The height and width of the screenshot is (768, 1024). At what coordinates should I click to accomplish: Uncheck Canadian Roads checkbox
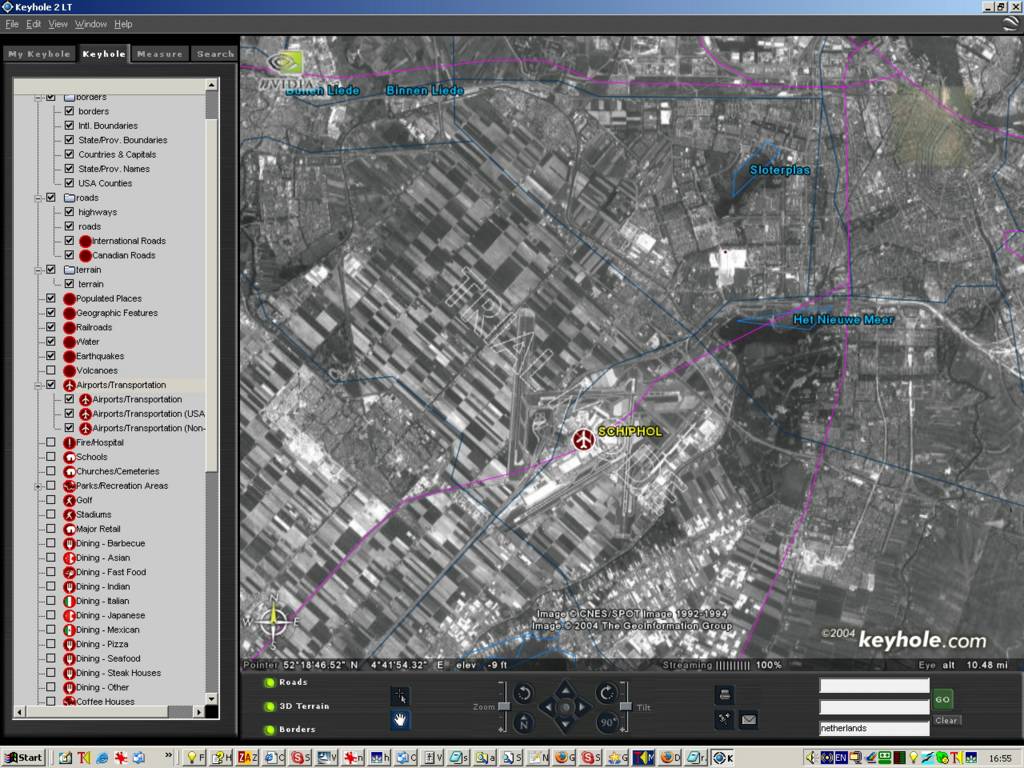[x=69, y=255]
